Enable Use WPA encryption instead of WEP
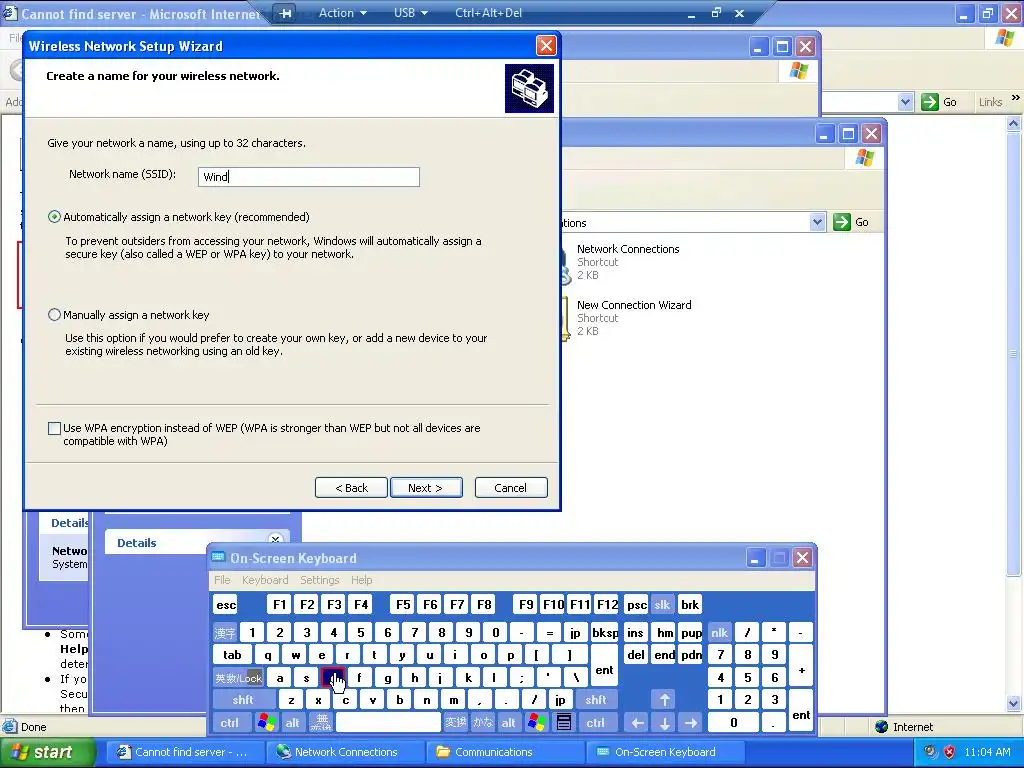 55,428
